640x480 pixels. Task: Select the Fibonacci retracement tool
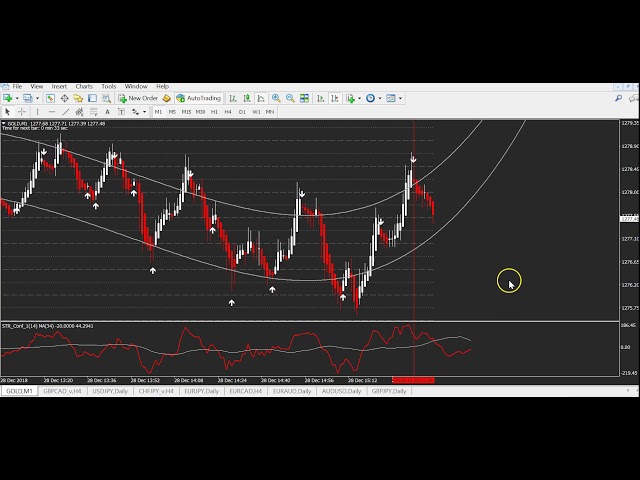click(x=93, y=112)
